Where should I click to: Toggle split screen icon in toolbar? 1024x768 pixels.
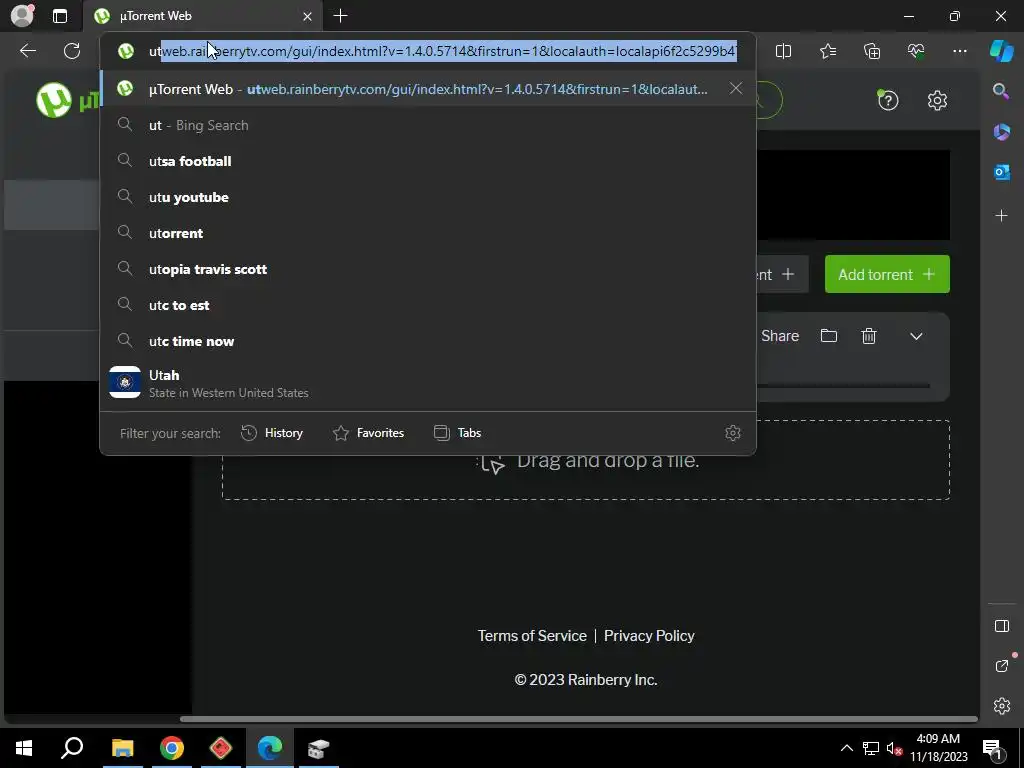pos(783,51)
